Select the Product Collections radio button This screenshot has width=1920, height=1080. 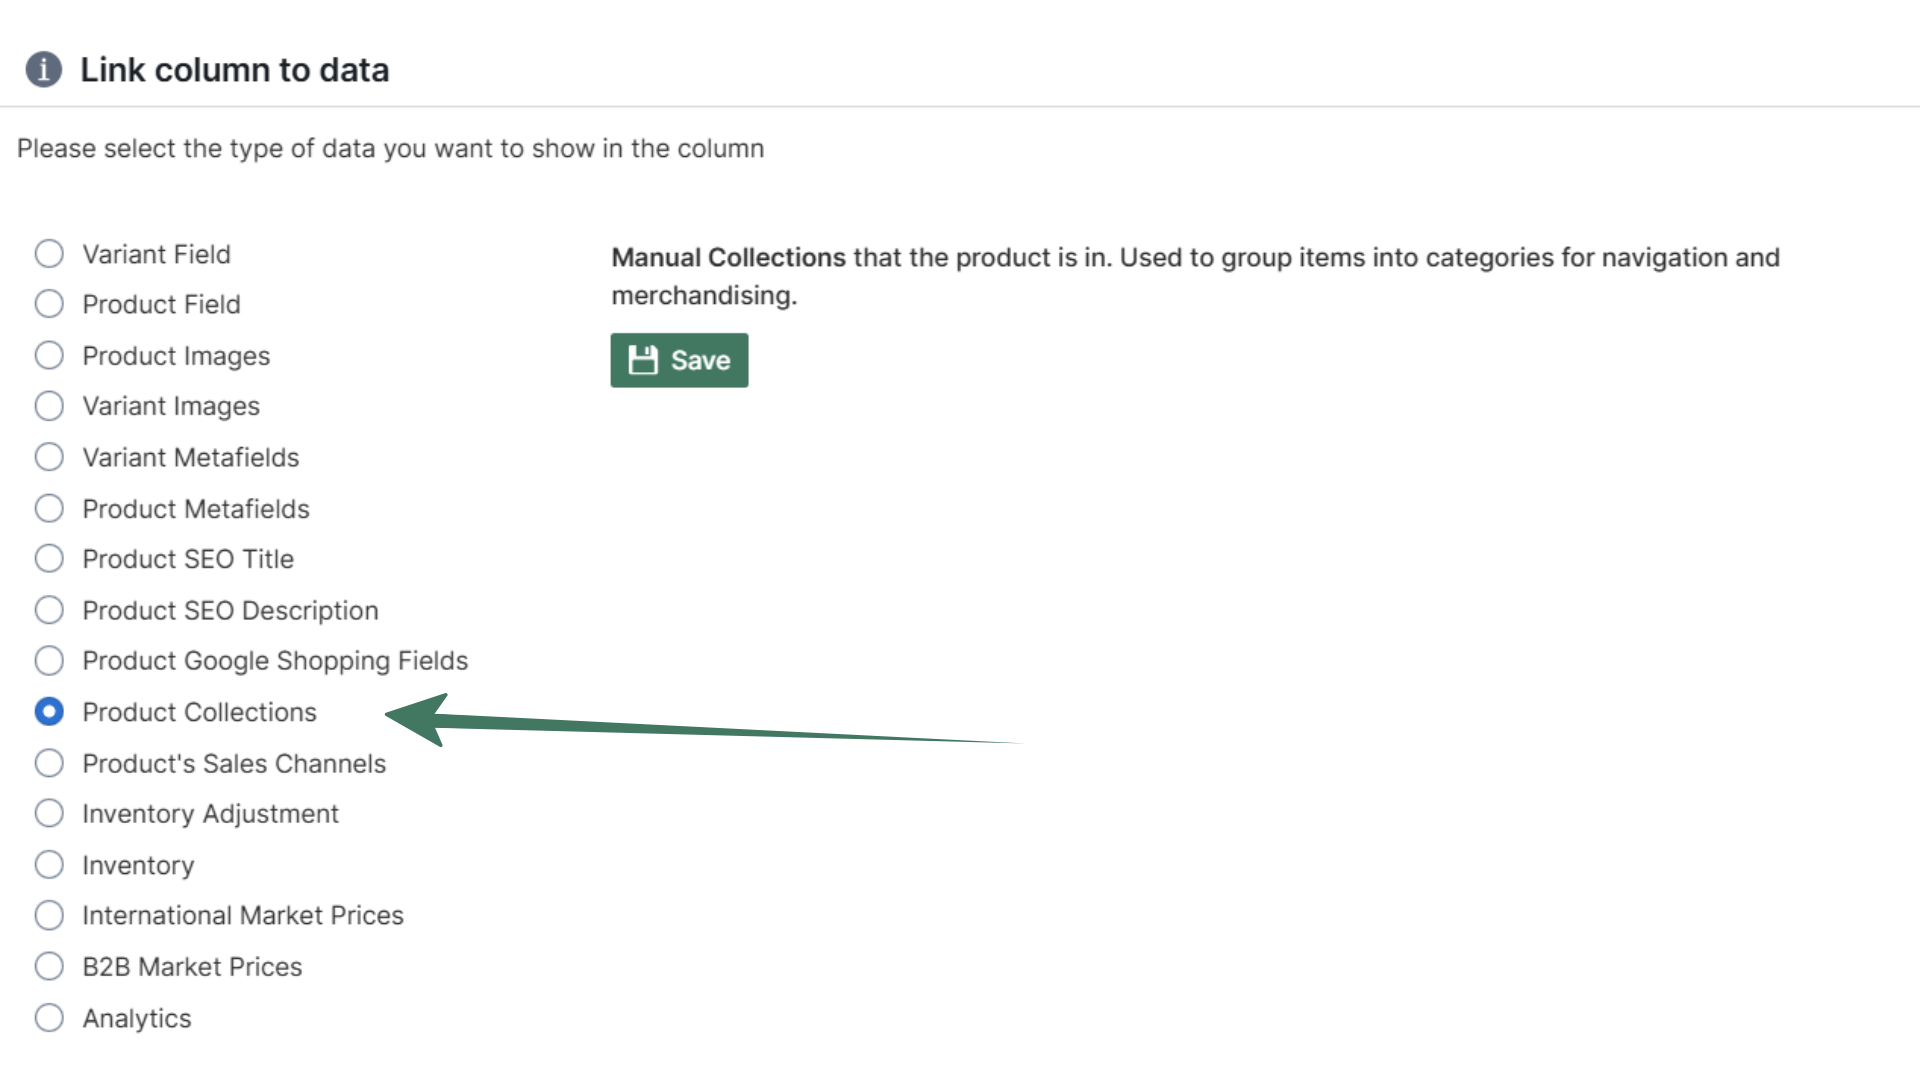[49, 712]
